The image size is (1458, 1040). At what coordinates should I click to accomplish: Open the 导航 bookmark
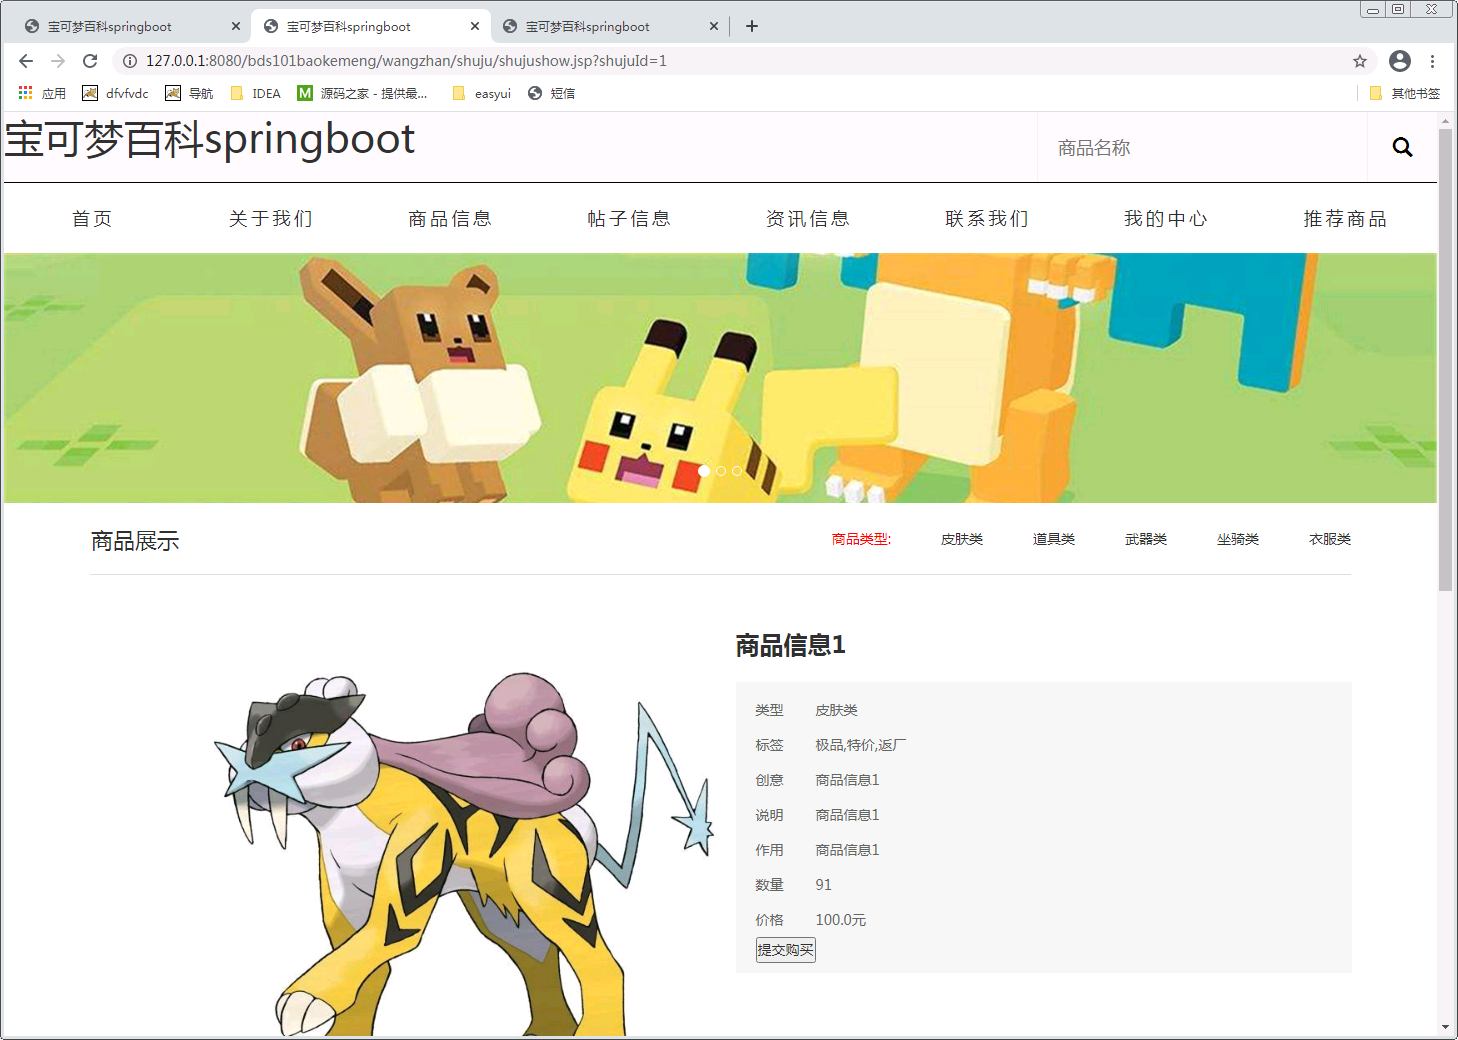tap(189, 93)
